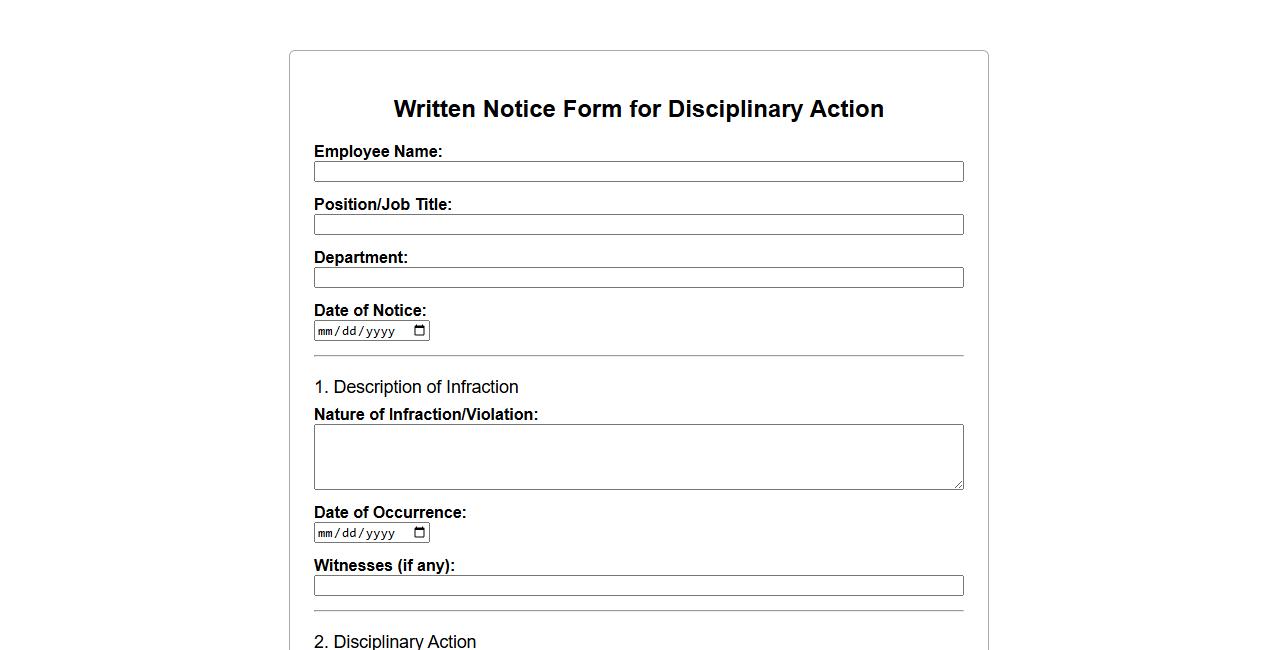This screenshot has width=1278, height=650.
Task: Click inside the Department field
Action: point(639,277)
